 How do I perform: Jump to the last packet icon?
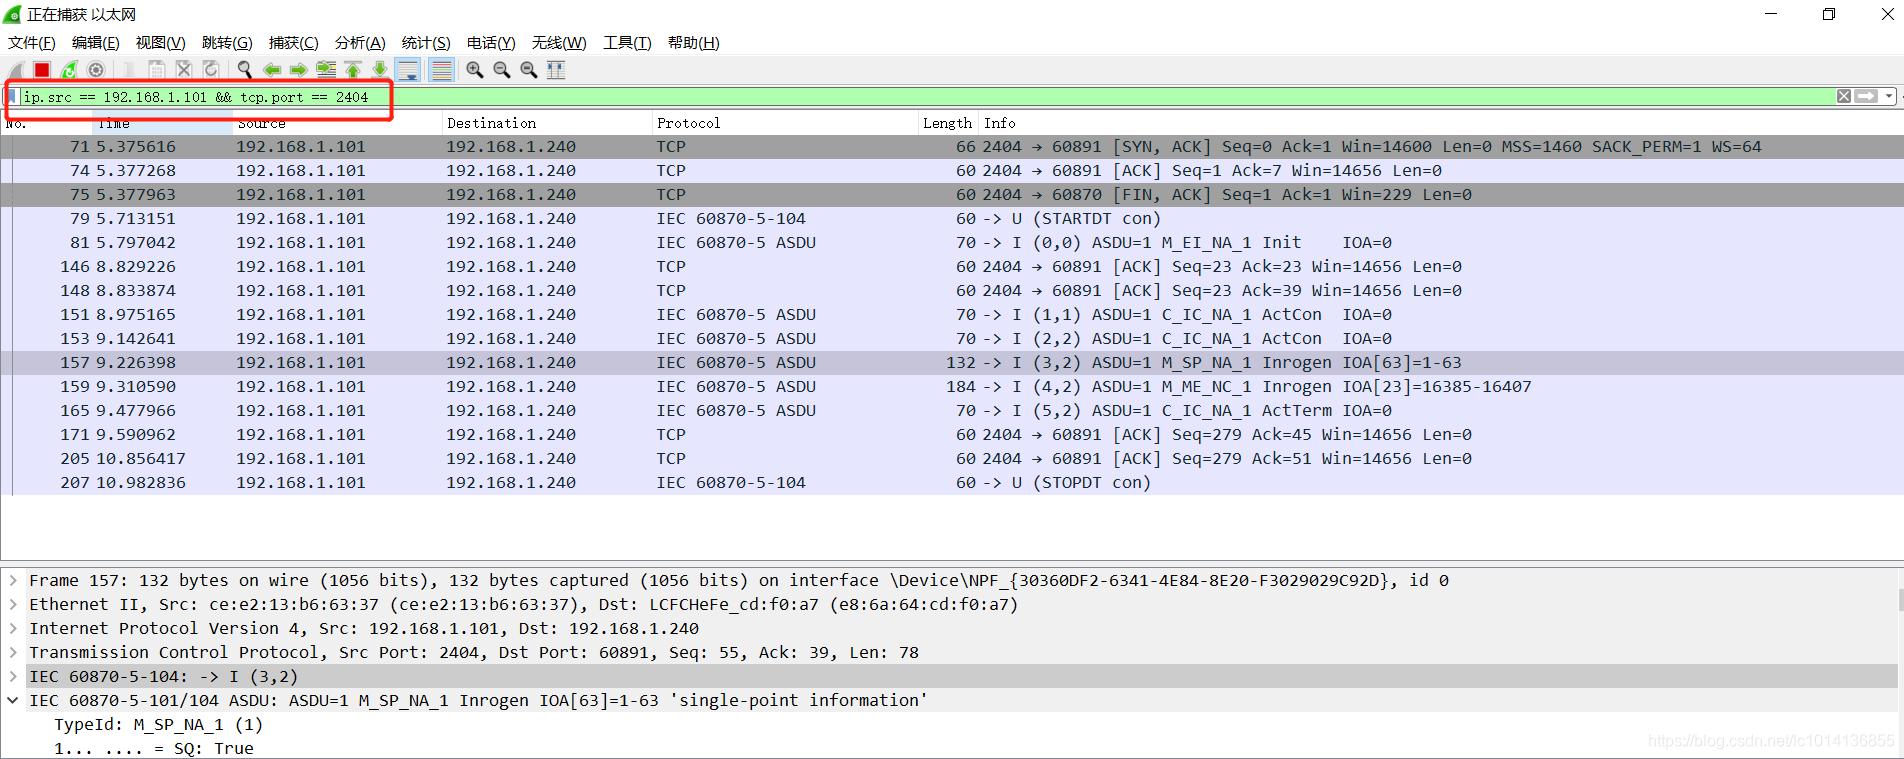(380, 70)
